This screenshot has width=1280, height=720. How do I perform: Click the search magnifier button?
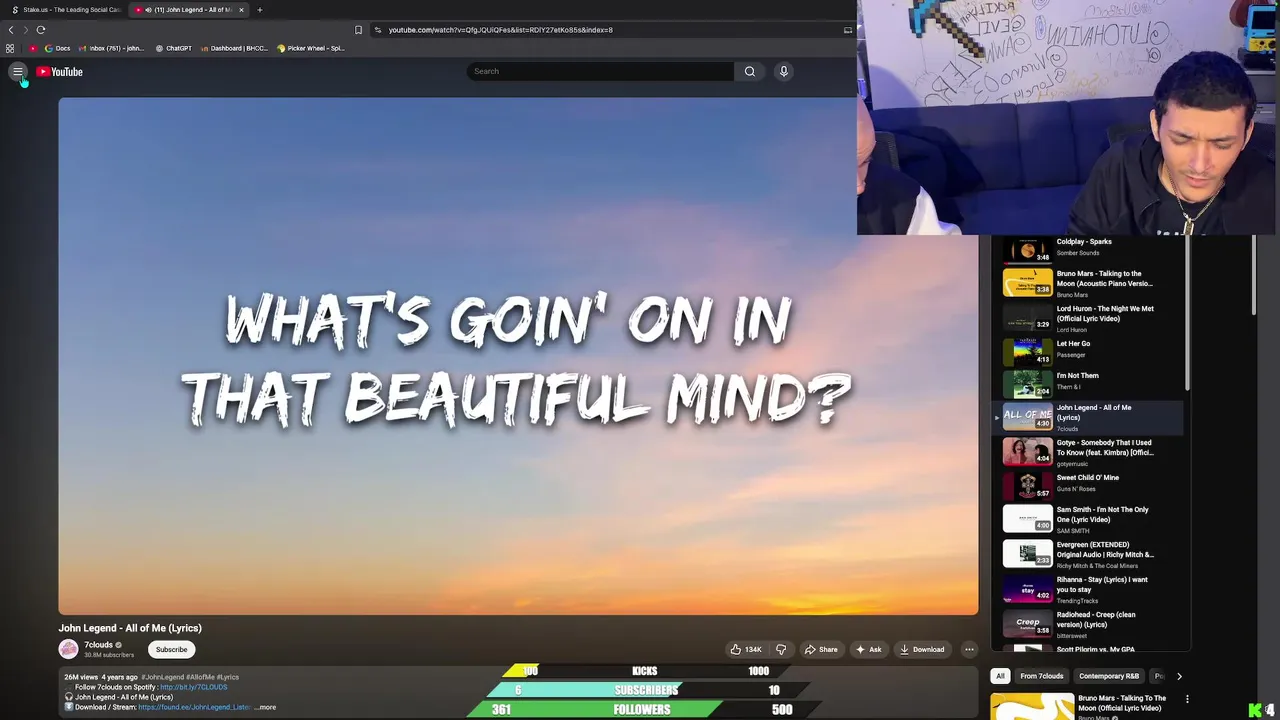[x=749, y=71]
